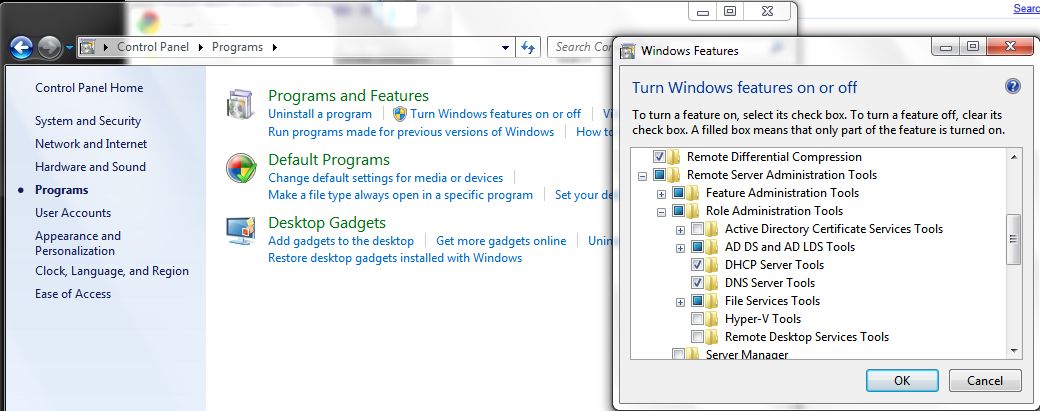Click scroll-up arrow in features list
This screenshot has width=1040, height=411.
(x=1013, y=157)
